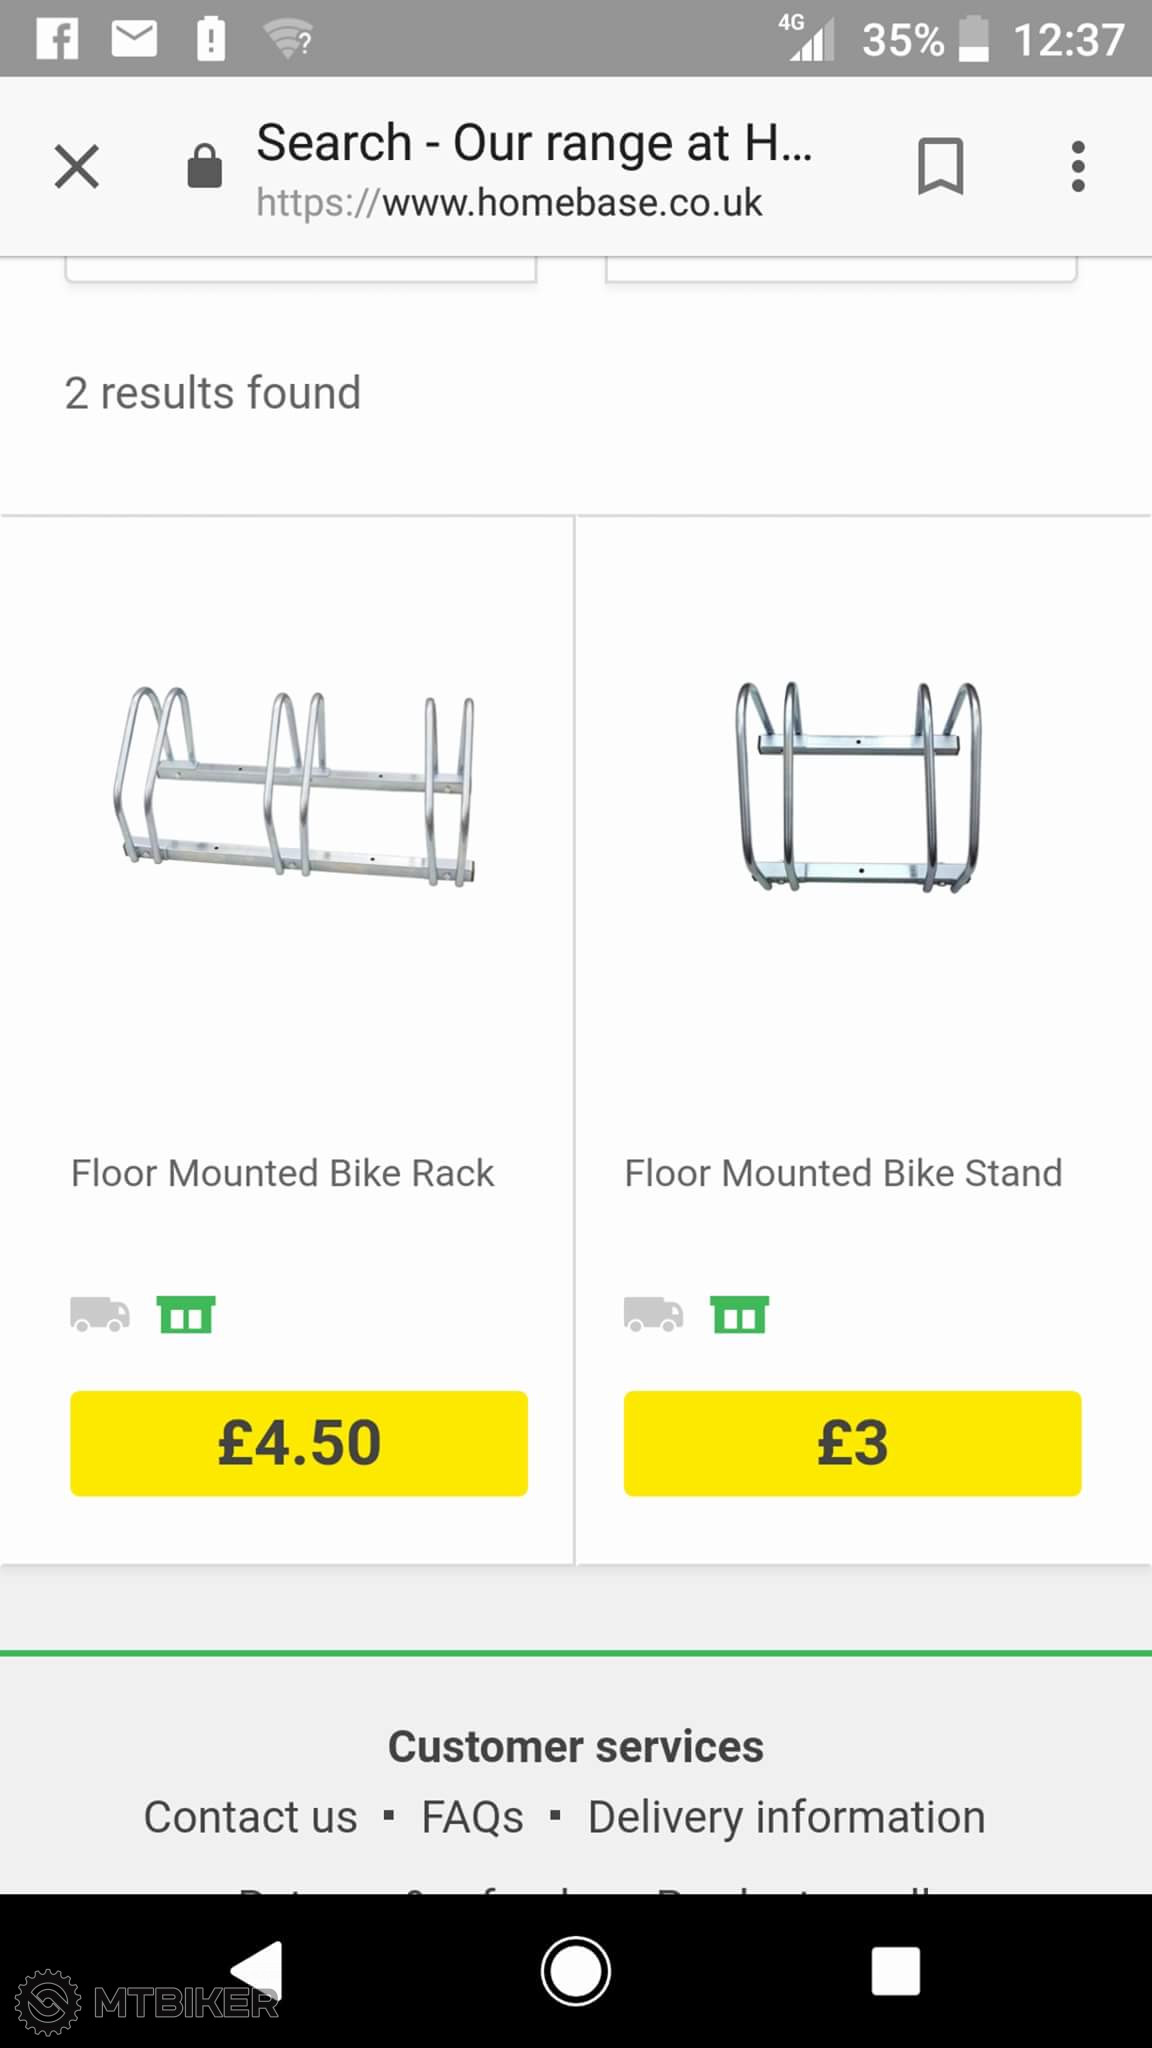Image resolution: width=1152 pixels, height=2048 pixels.
Task: Open the Floor Mounted Bike Stand image
Action: coord(858,787)
